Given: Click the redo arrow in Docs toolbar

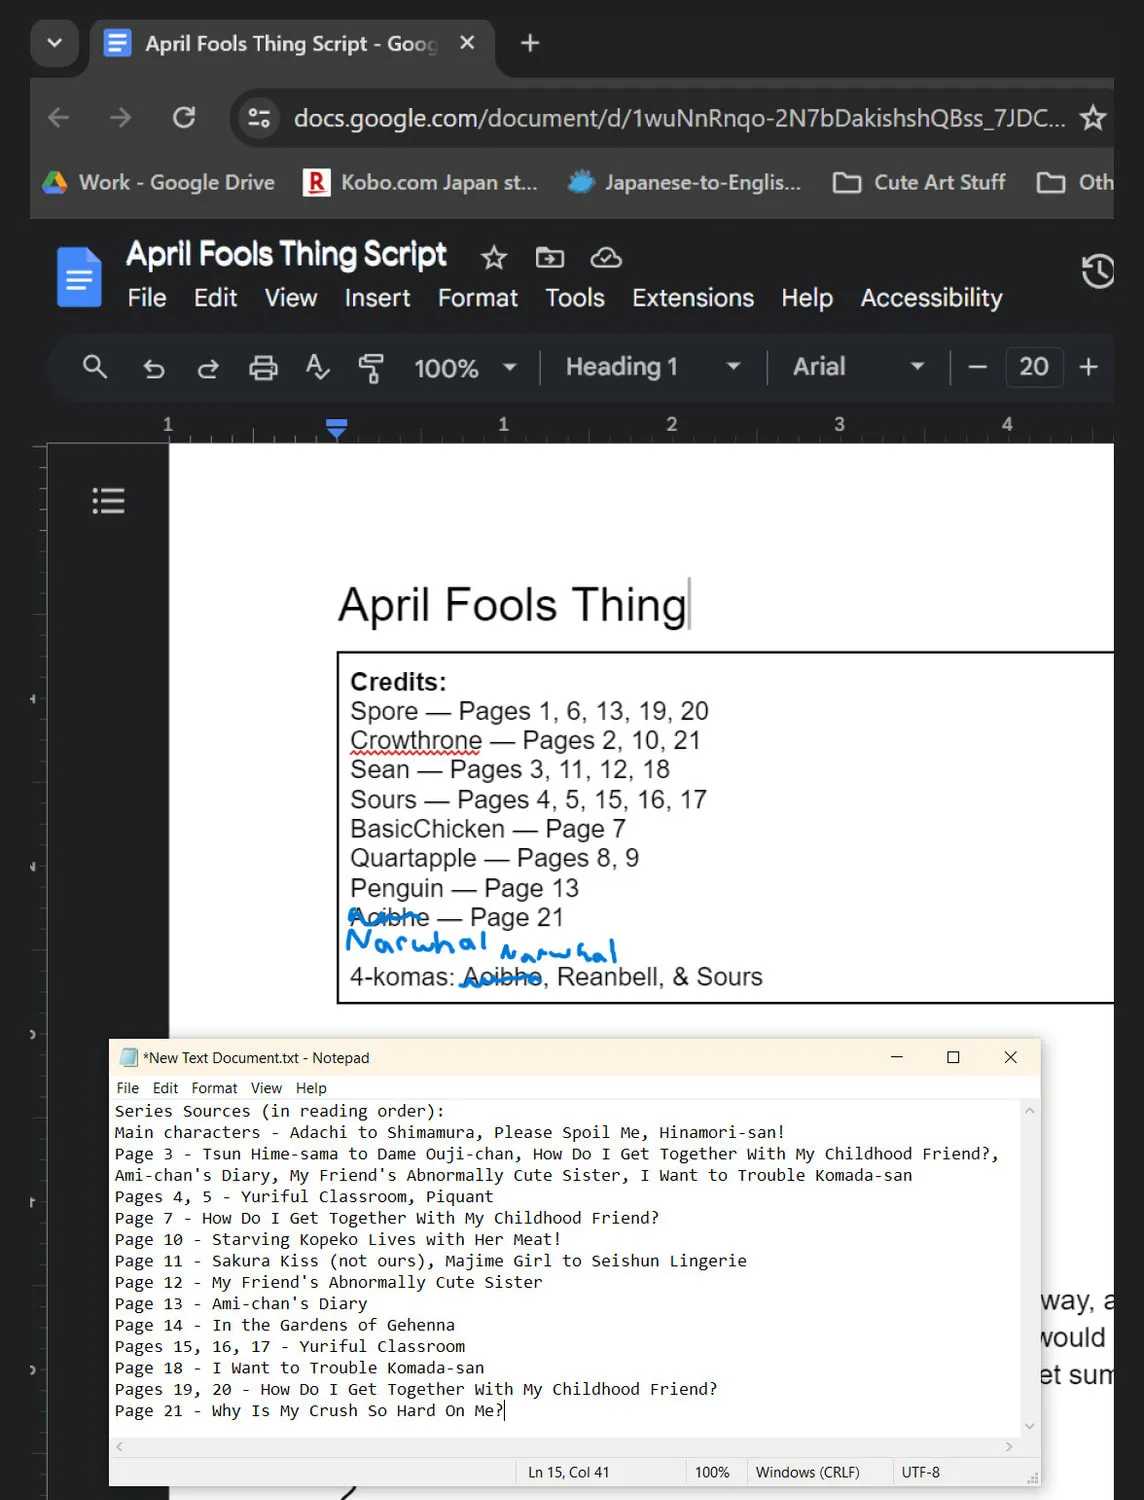Looking at the screenshot, I should (208, 368).
